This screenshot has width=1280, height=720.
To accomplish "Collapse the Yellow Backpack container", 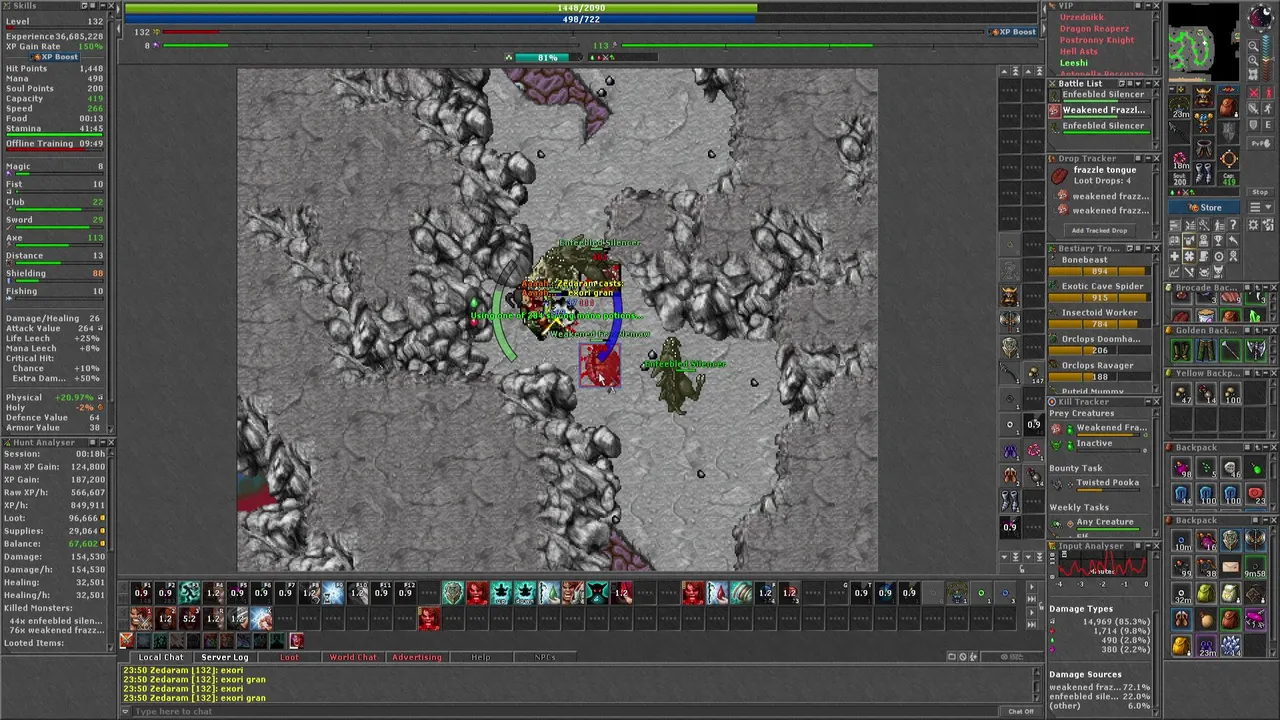I will 1265,373.
